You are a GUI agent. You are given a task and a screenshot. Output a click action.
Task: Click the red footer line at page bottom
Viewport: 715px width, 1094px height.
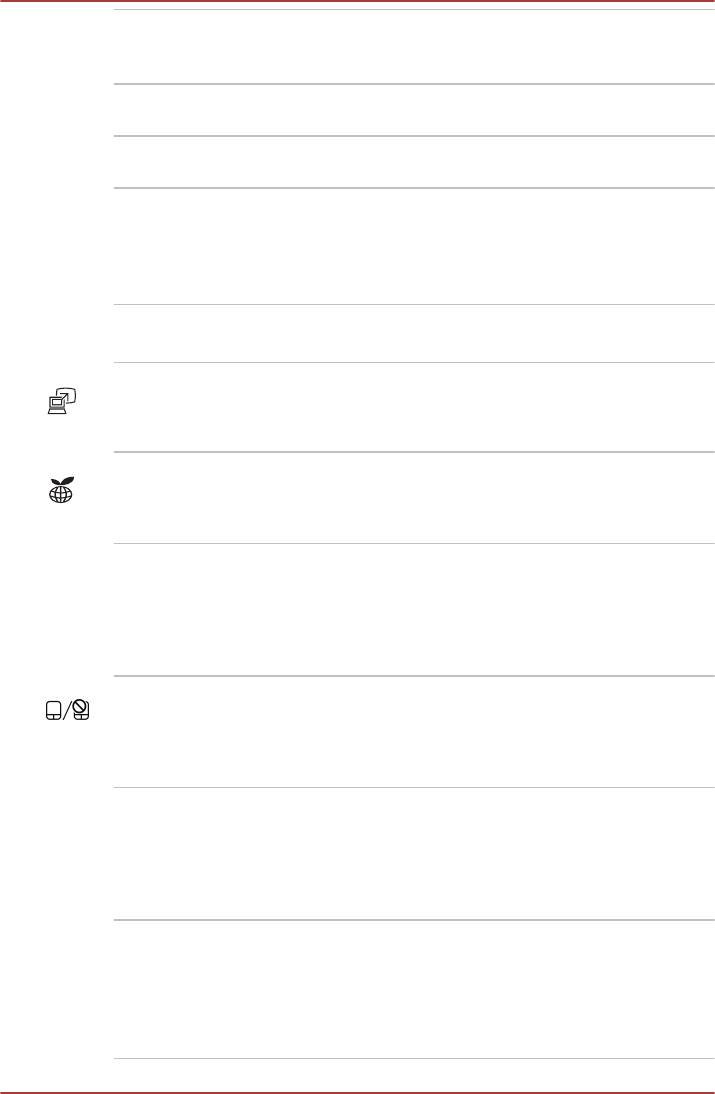click(x=357, y=1092)
